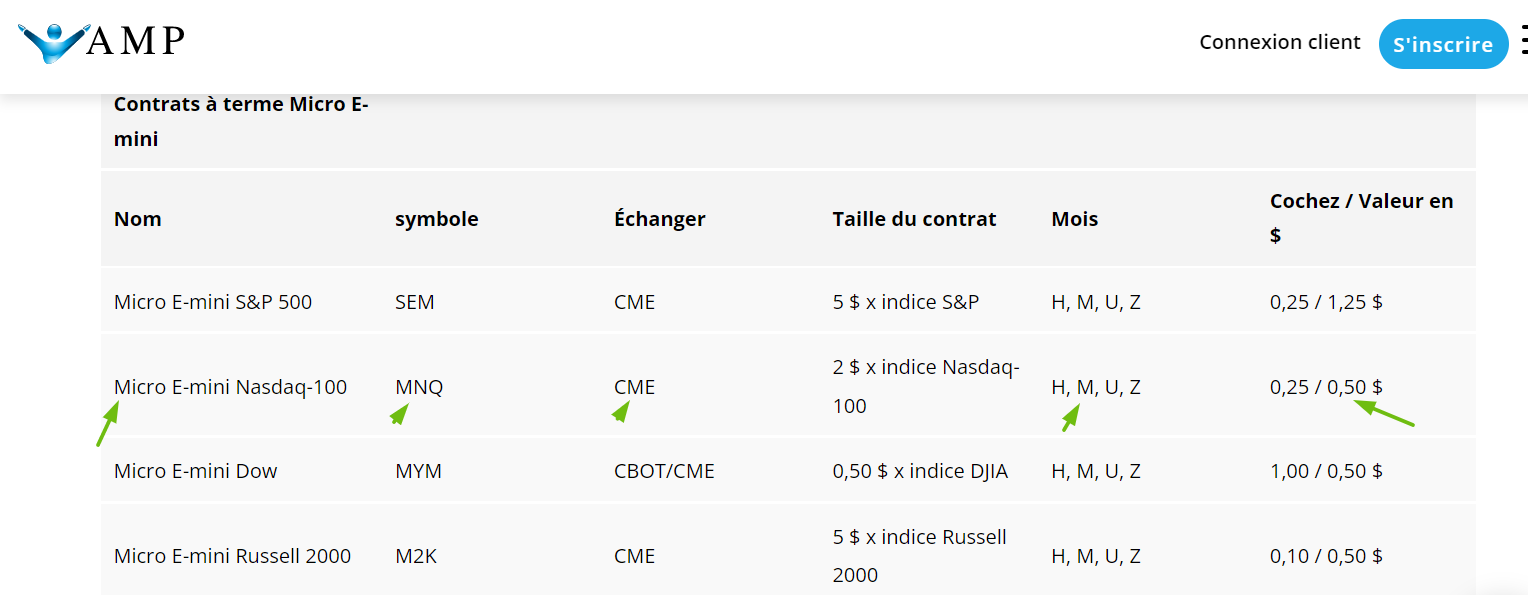Select the symbole column header
Image resolution: width=1528 pixels, height=595 pixels.
tap(436, 219)
